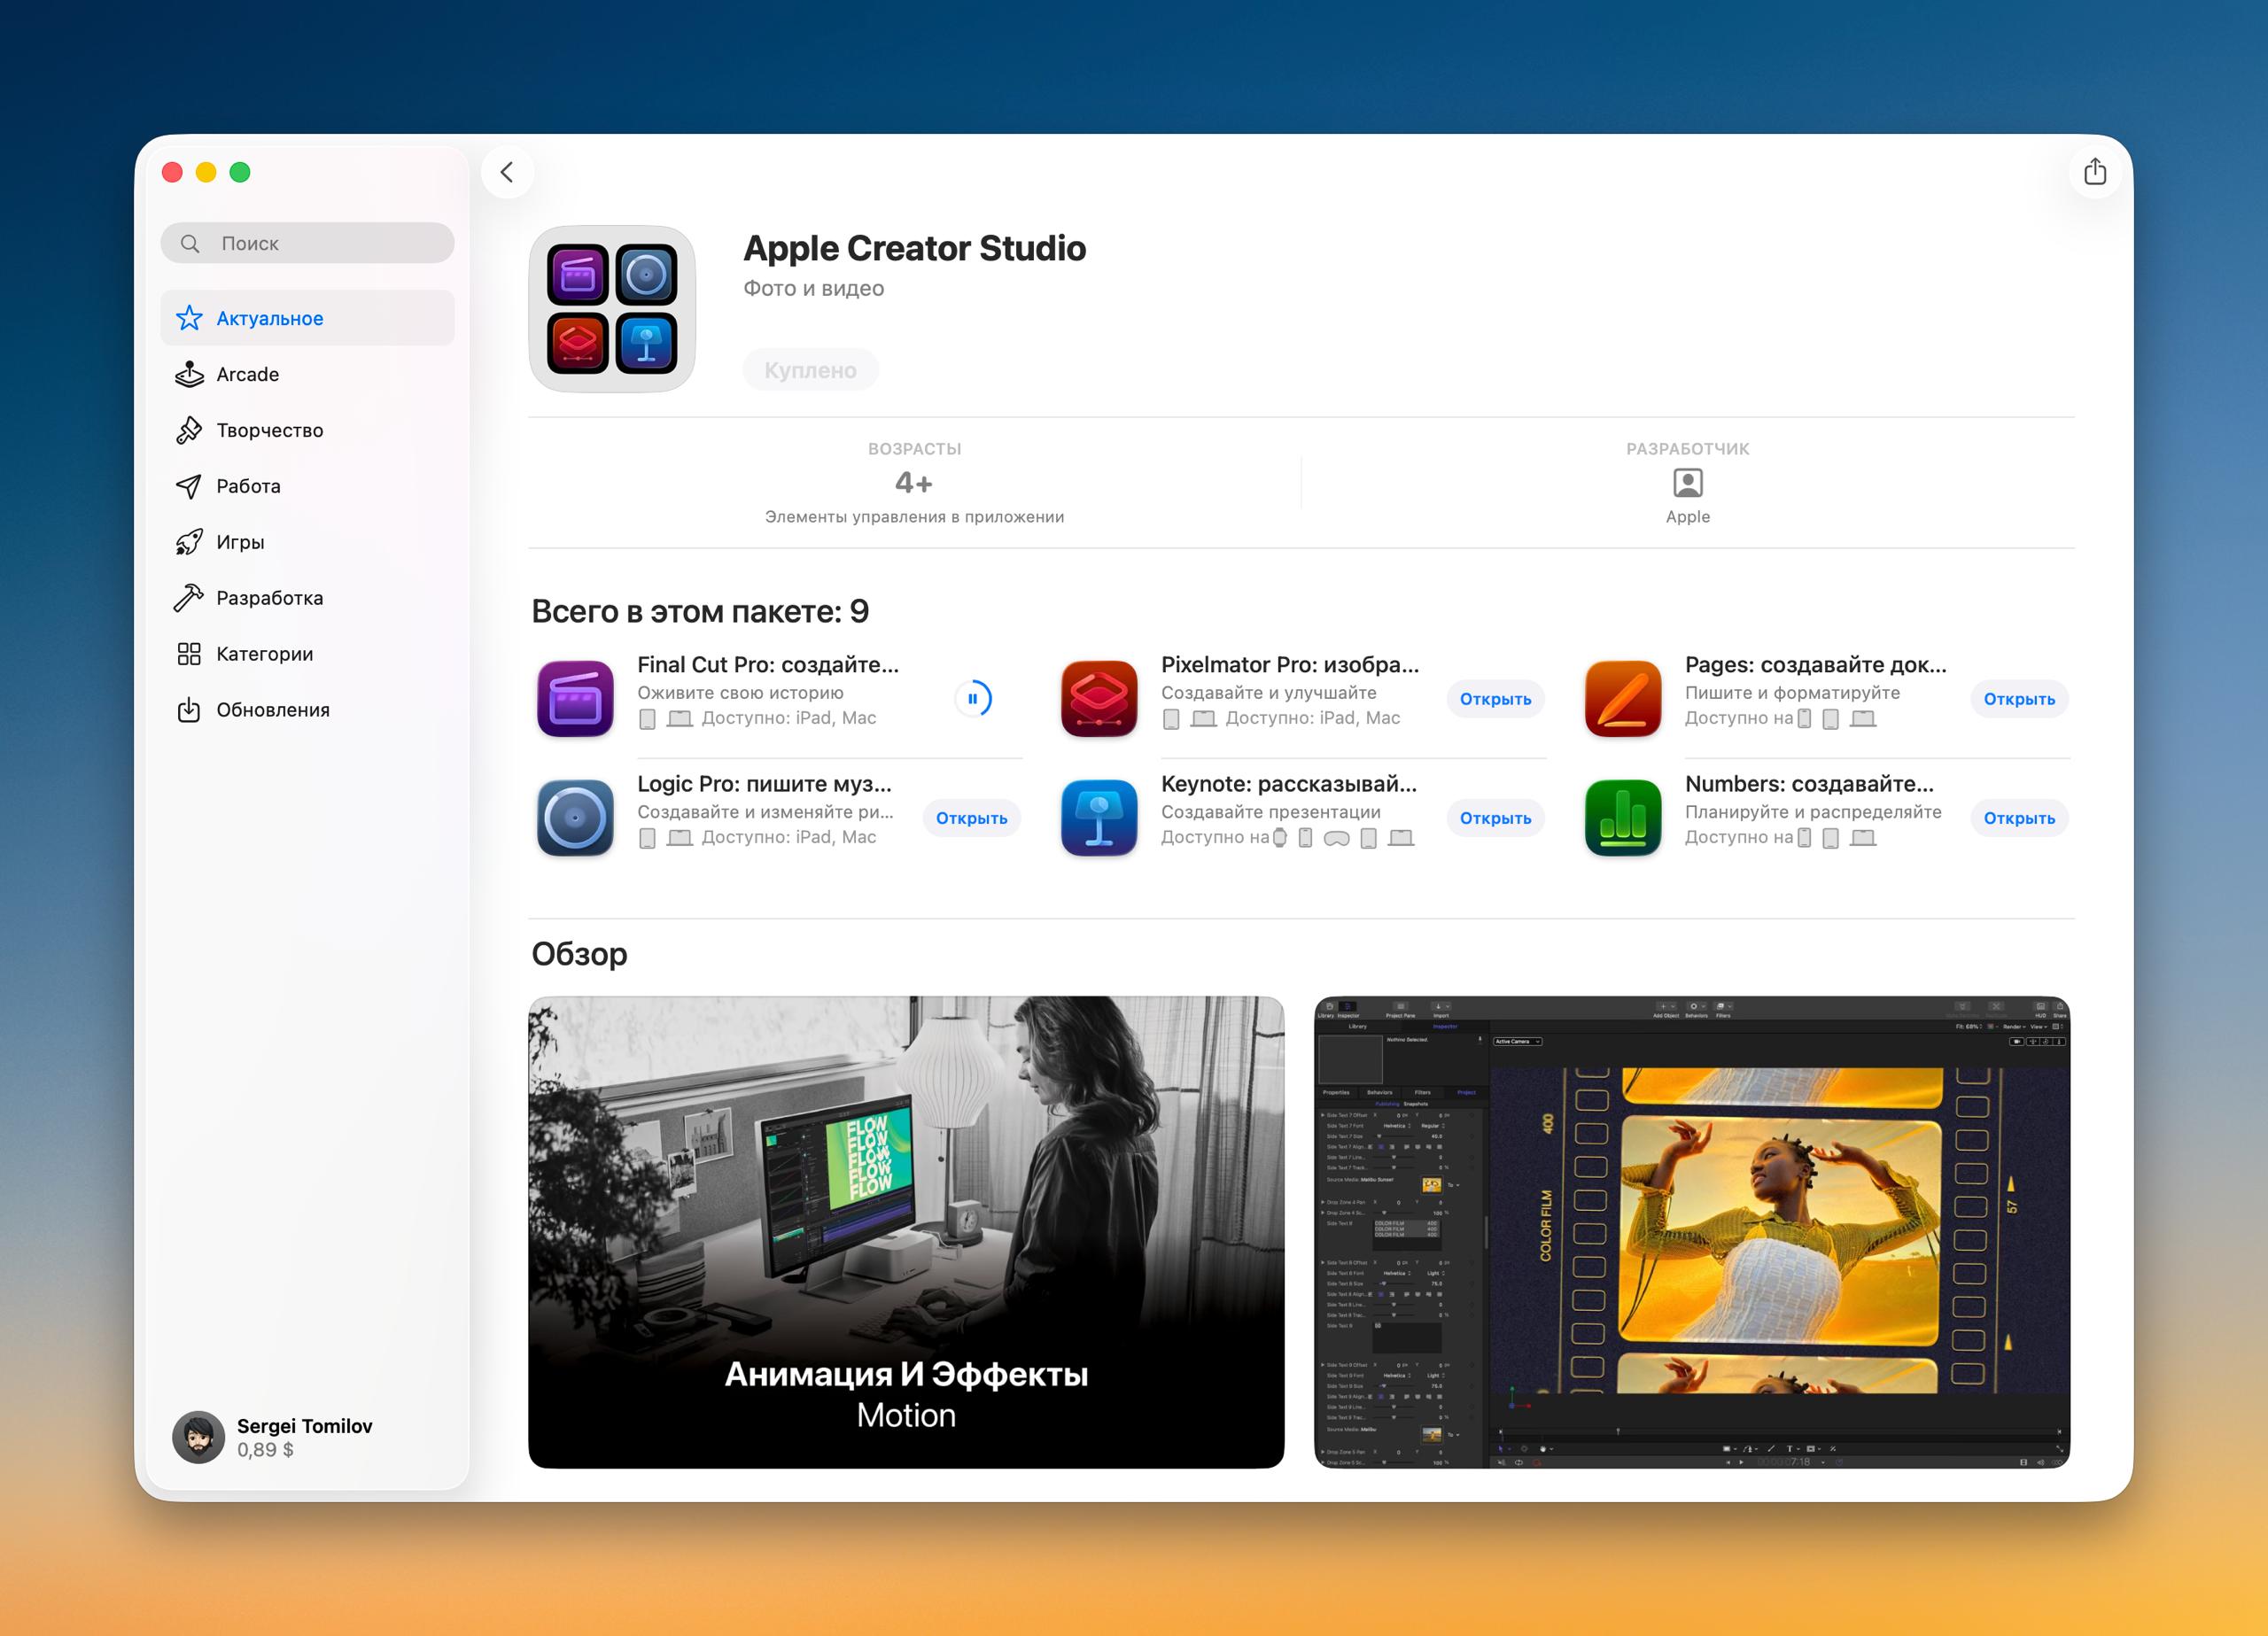Open the Final Cut Pro title

768,665
